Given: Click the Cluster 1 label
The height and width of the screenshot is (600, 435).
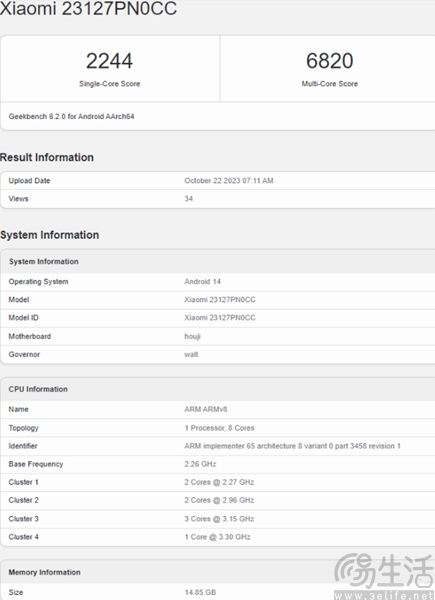Looking at the screenshot, I should click(x=23, y=482).
